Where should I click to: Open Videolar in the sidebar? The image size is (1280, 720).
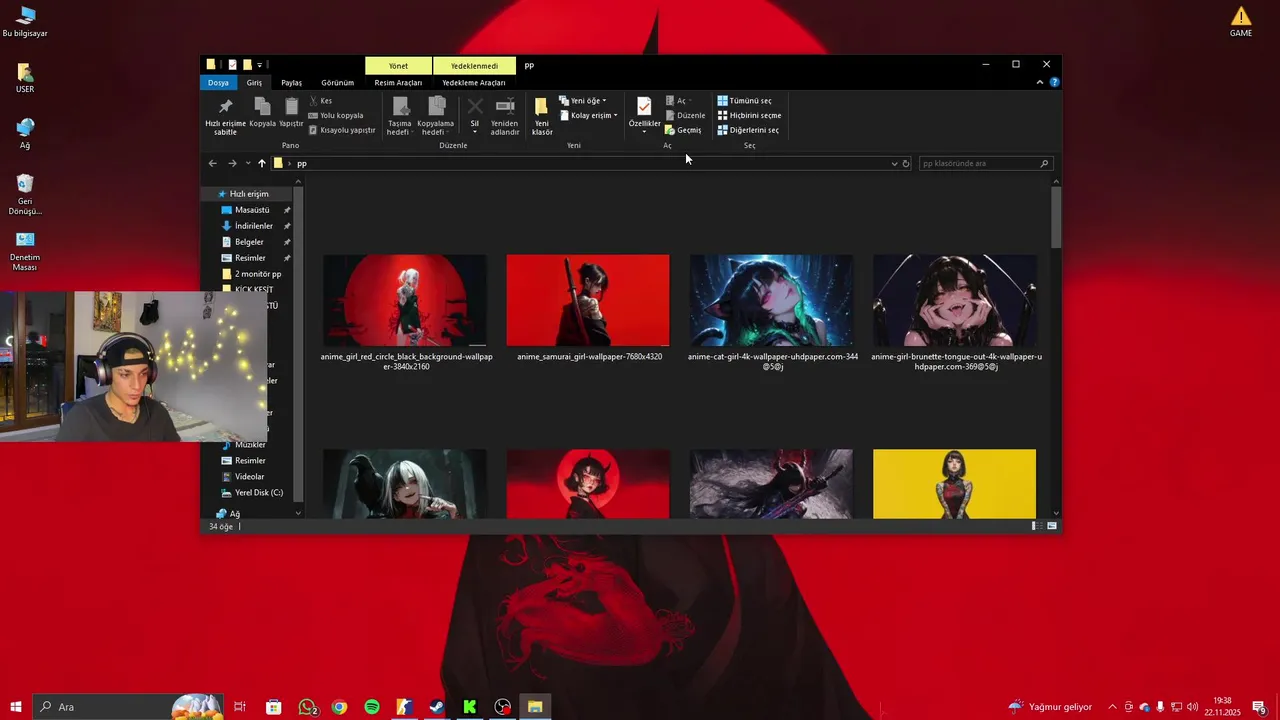249,477
